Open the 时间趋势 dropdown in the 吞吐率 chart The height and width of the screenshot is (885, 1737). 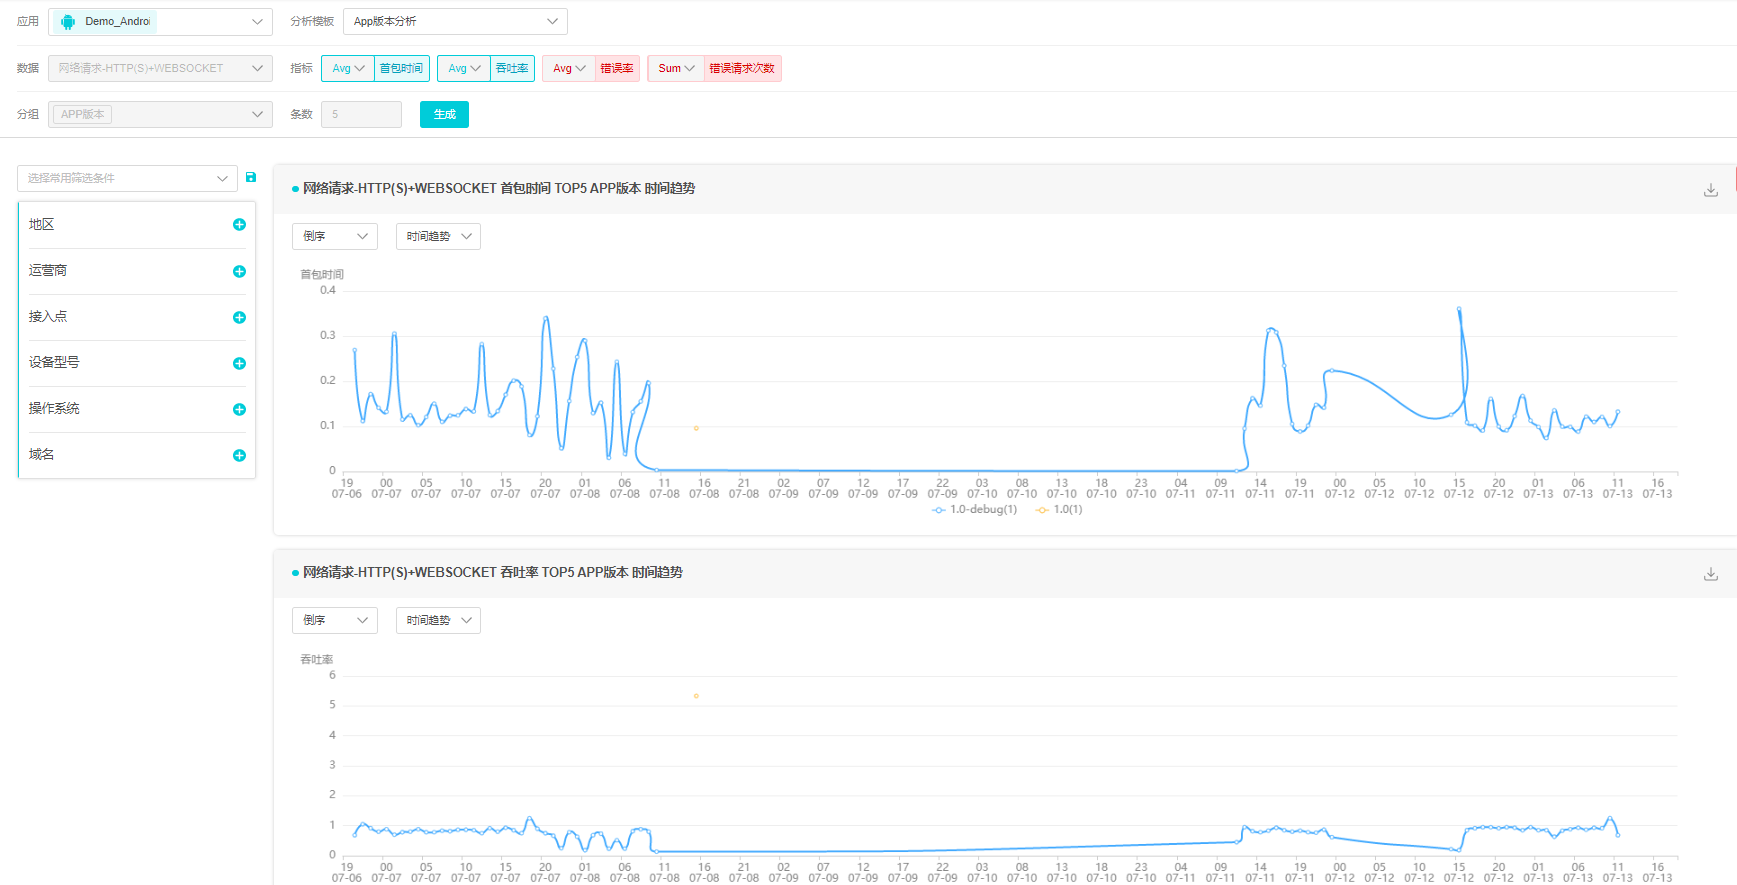pyautogui.click(x=438, y=620)
